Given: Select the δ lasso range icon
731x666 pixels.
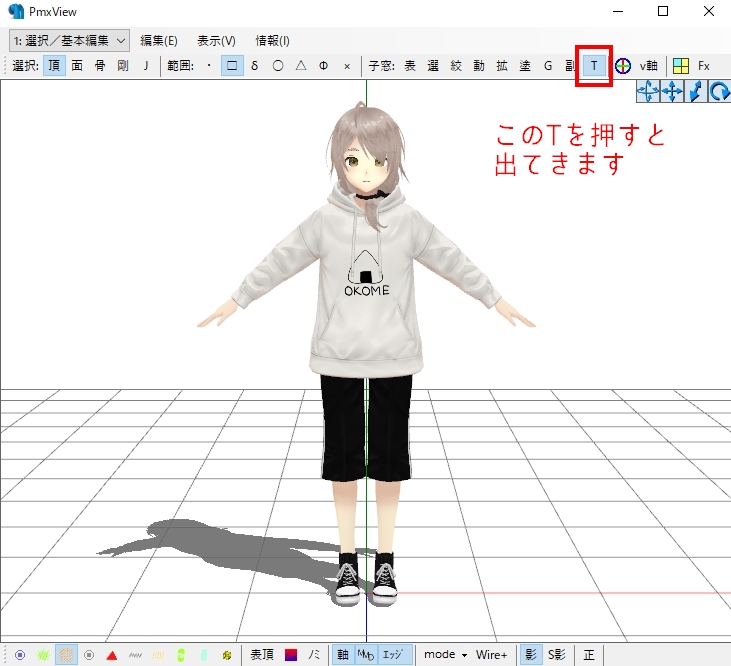Looking at the screenshot, I should tap(255, 66).
